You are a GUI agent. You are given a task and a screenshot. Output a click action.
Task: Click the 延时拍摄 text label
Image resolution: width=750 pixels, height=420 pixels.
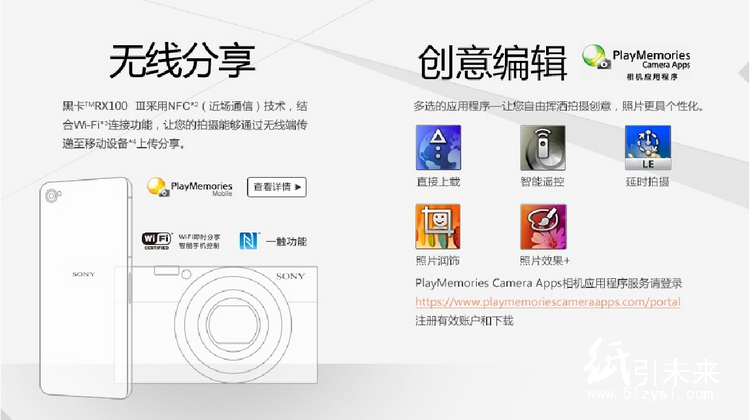pyautogui.click(x=646, y=181)
